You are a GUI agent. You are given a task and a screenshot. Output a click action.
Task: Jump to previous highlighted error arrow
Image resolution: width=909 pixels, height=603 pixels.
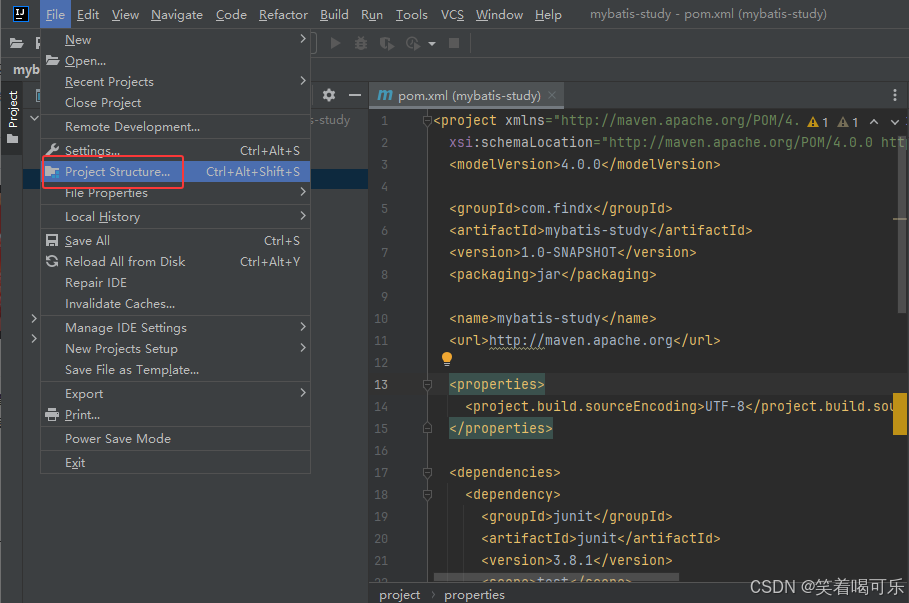point(874,122)
